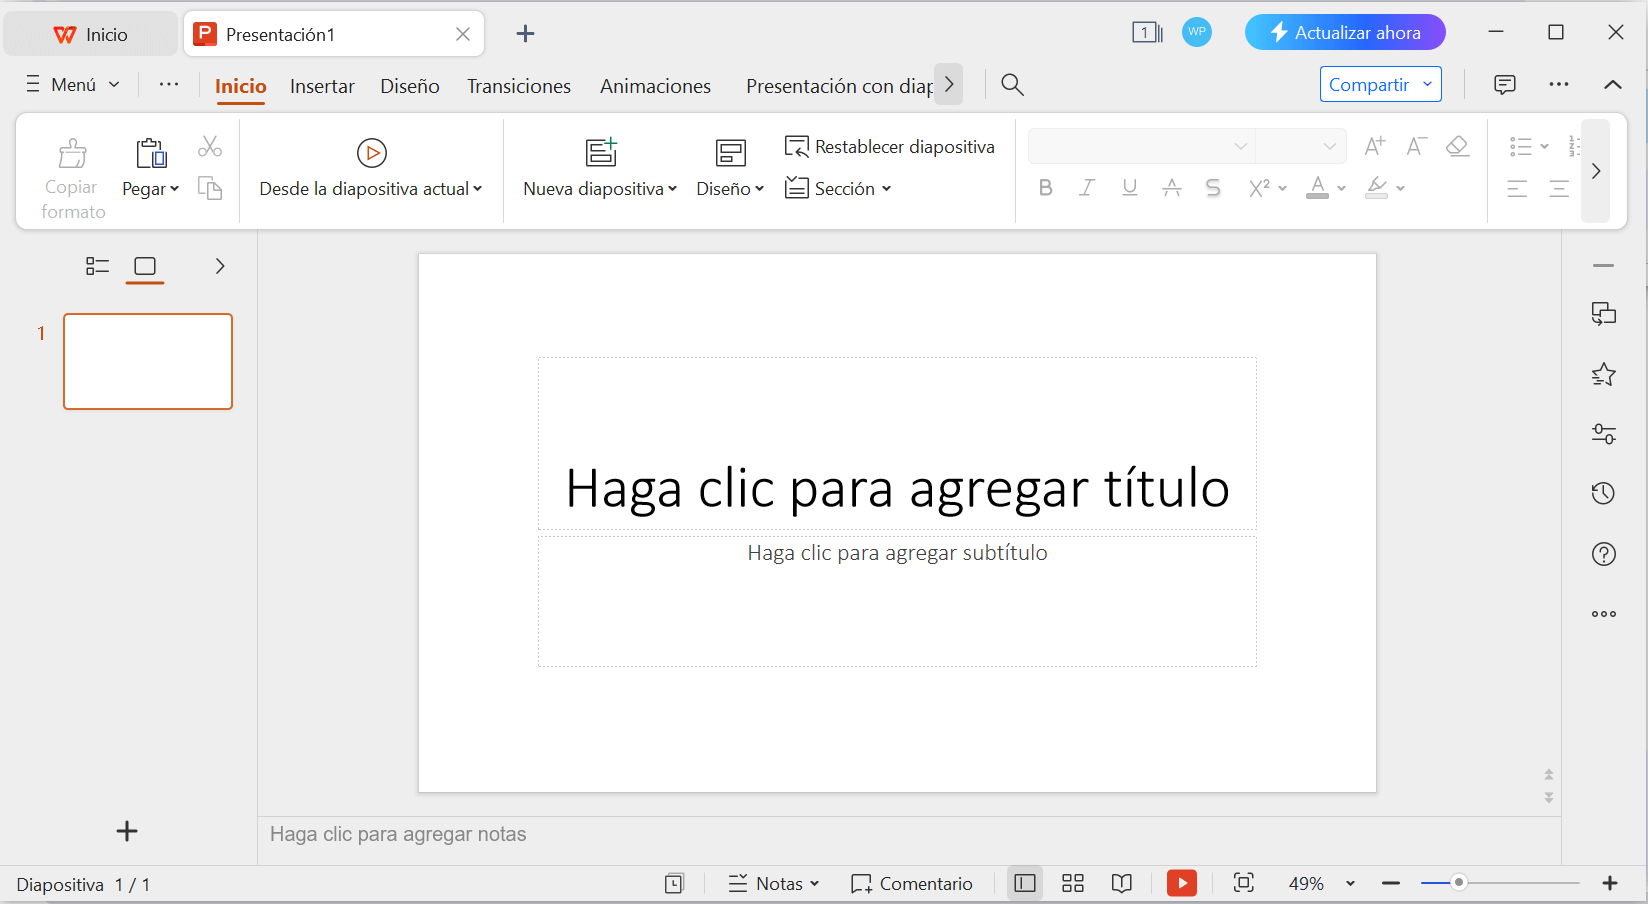Click the title placeholder text
This screenshot has width=1648, height=904.
click(x=897, y=489)
